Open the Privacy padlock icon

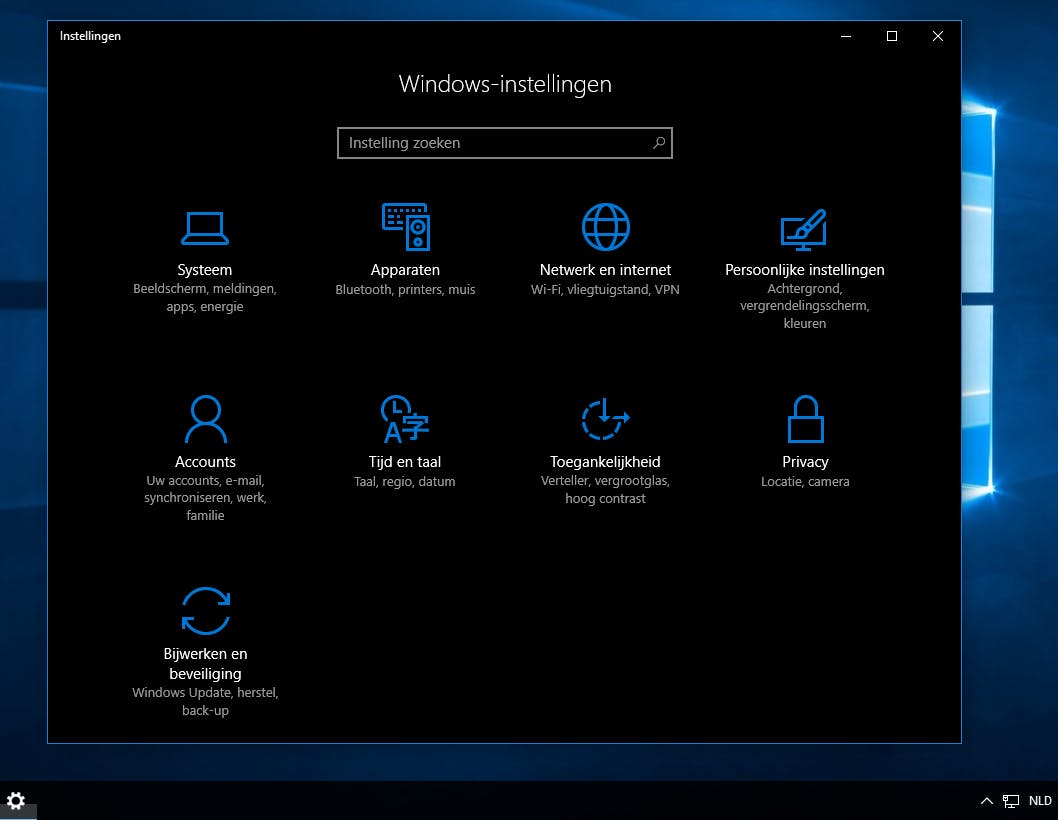(805, 419)
